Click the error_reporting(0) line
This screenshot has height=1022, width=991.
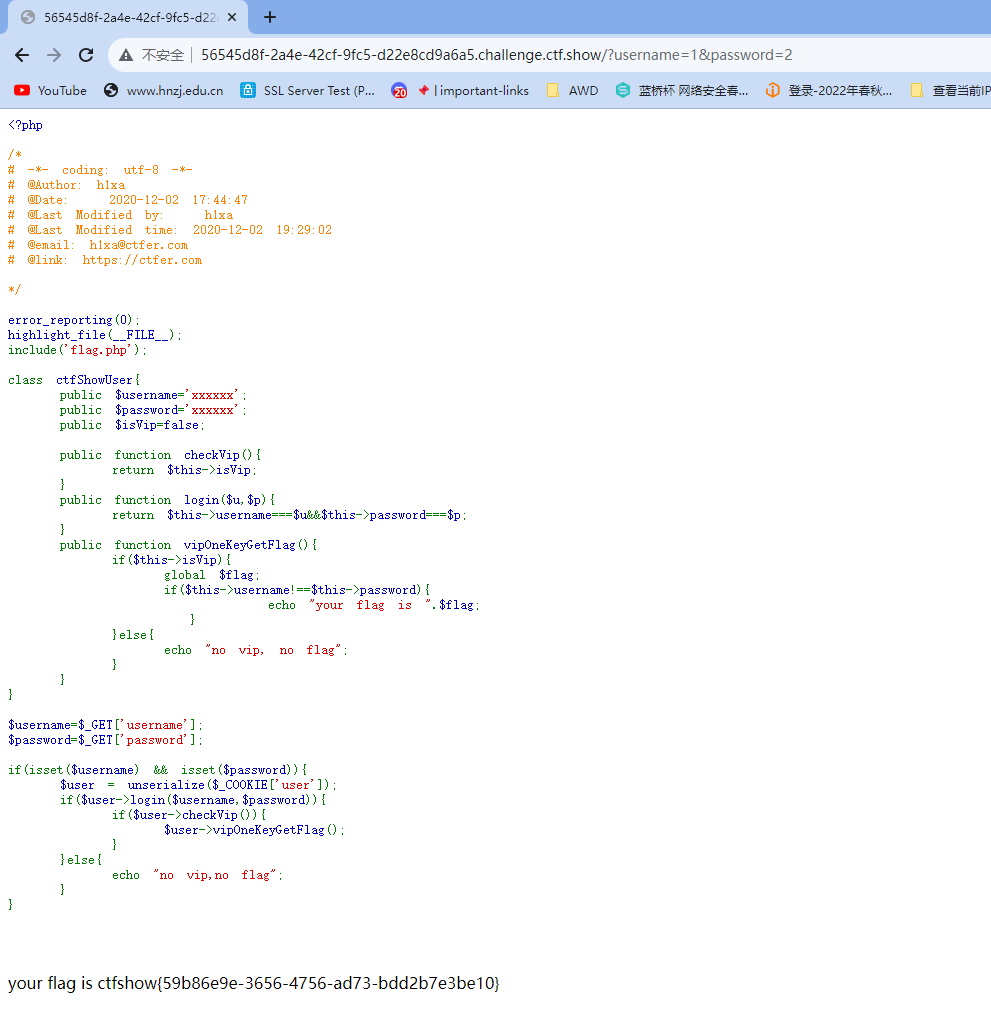[x=74, y=320]
